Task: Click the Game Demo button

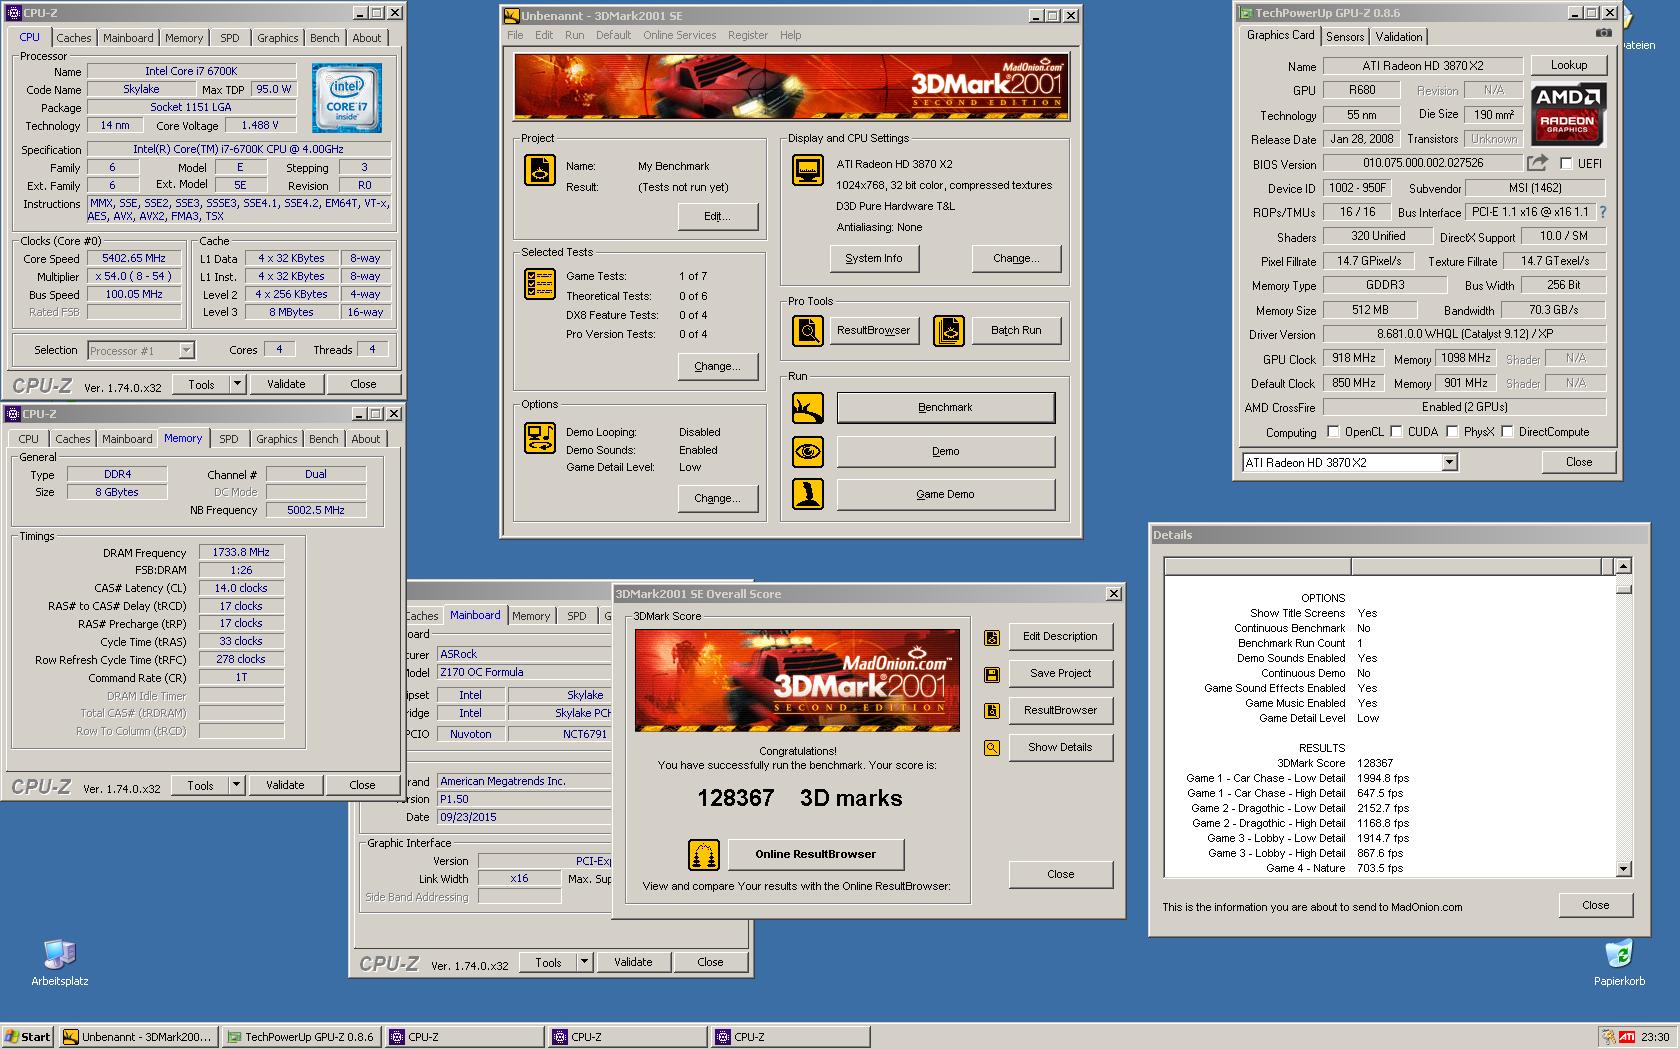Action: [x=945, y=494]
